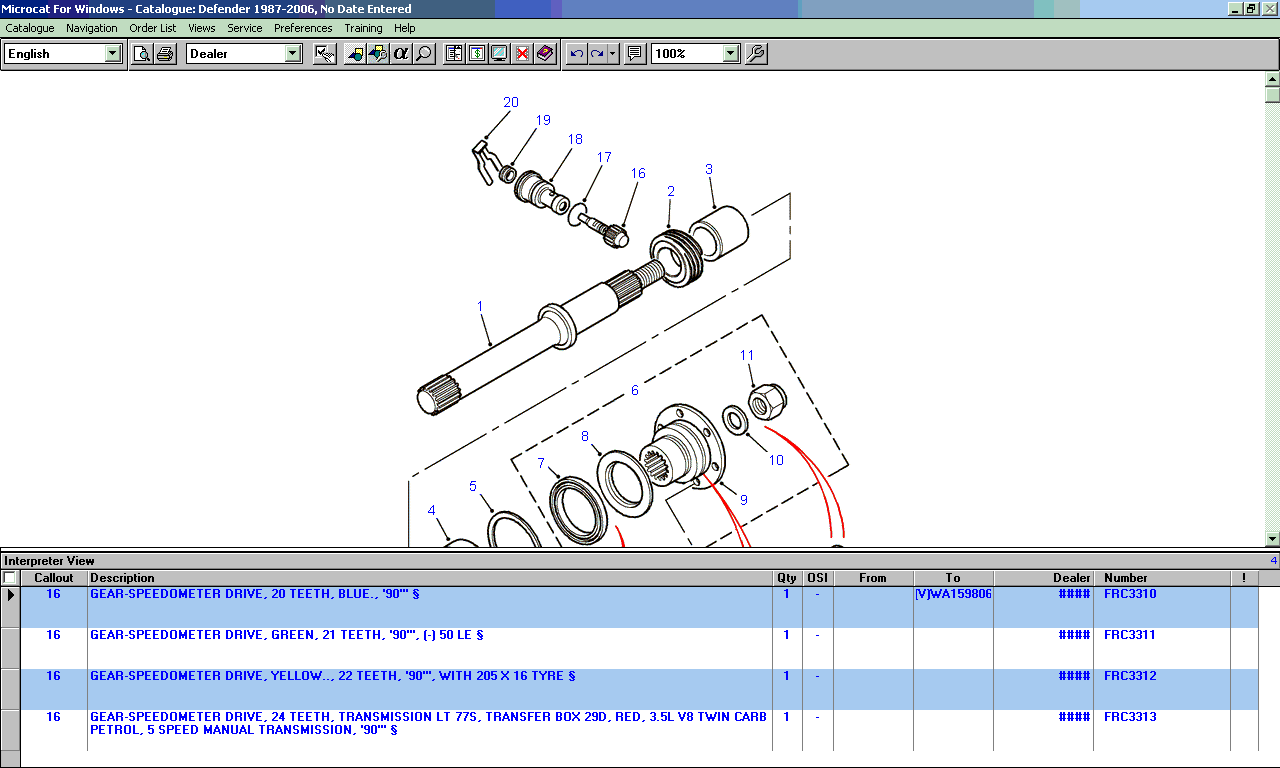Click the diagram scrollbar up arrow
The height and width of the screenshot is (768, 1280).
[1272, 79]
